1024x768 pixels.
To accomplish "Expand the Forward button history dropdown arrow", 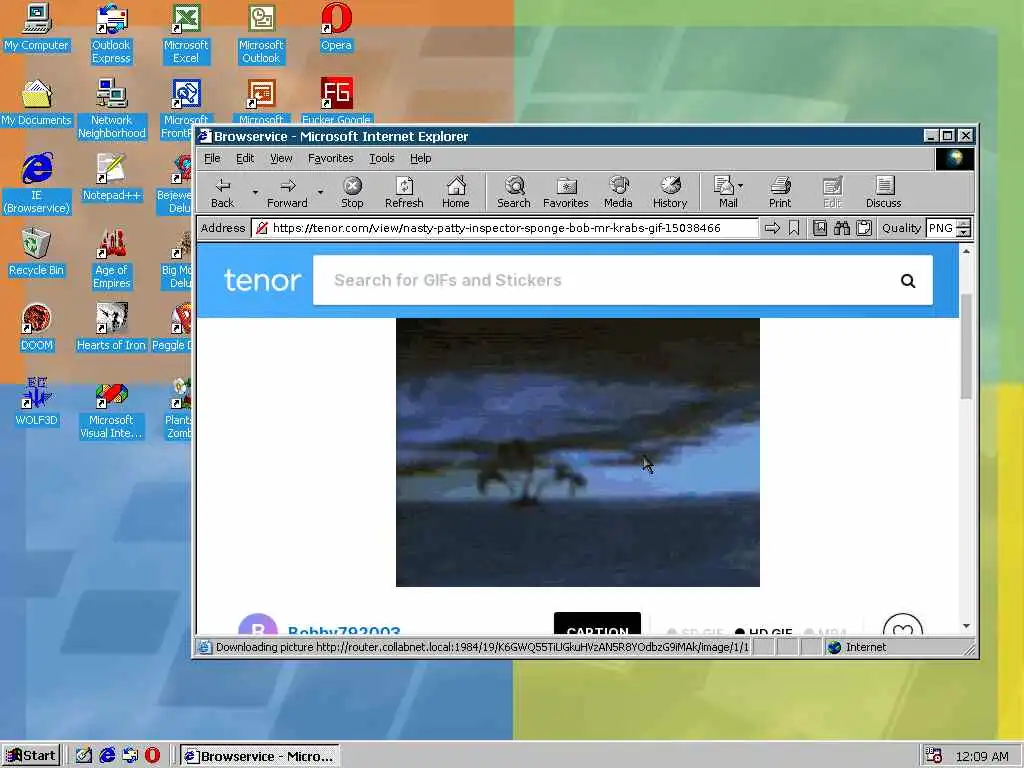I will (320, 193).
